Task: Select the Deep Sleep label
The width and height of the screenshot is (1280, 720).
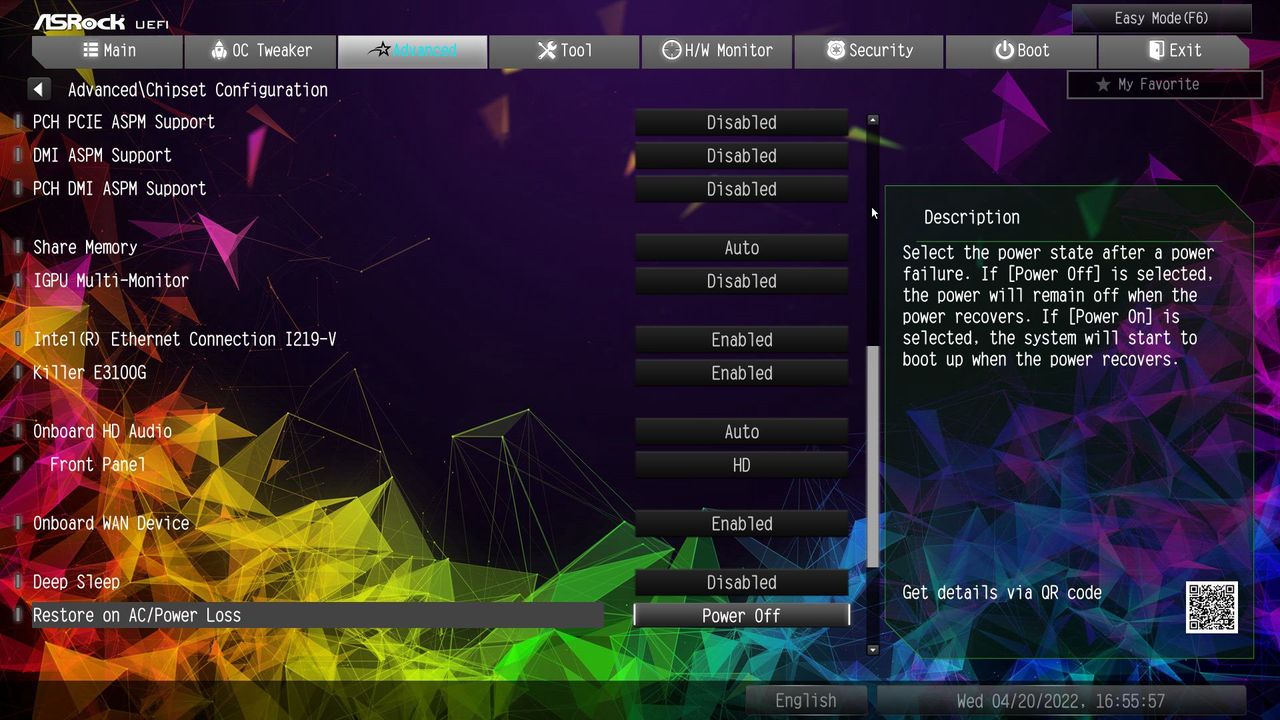Action: [x=76, y=582]
